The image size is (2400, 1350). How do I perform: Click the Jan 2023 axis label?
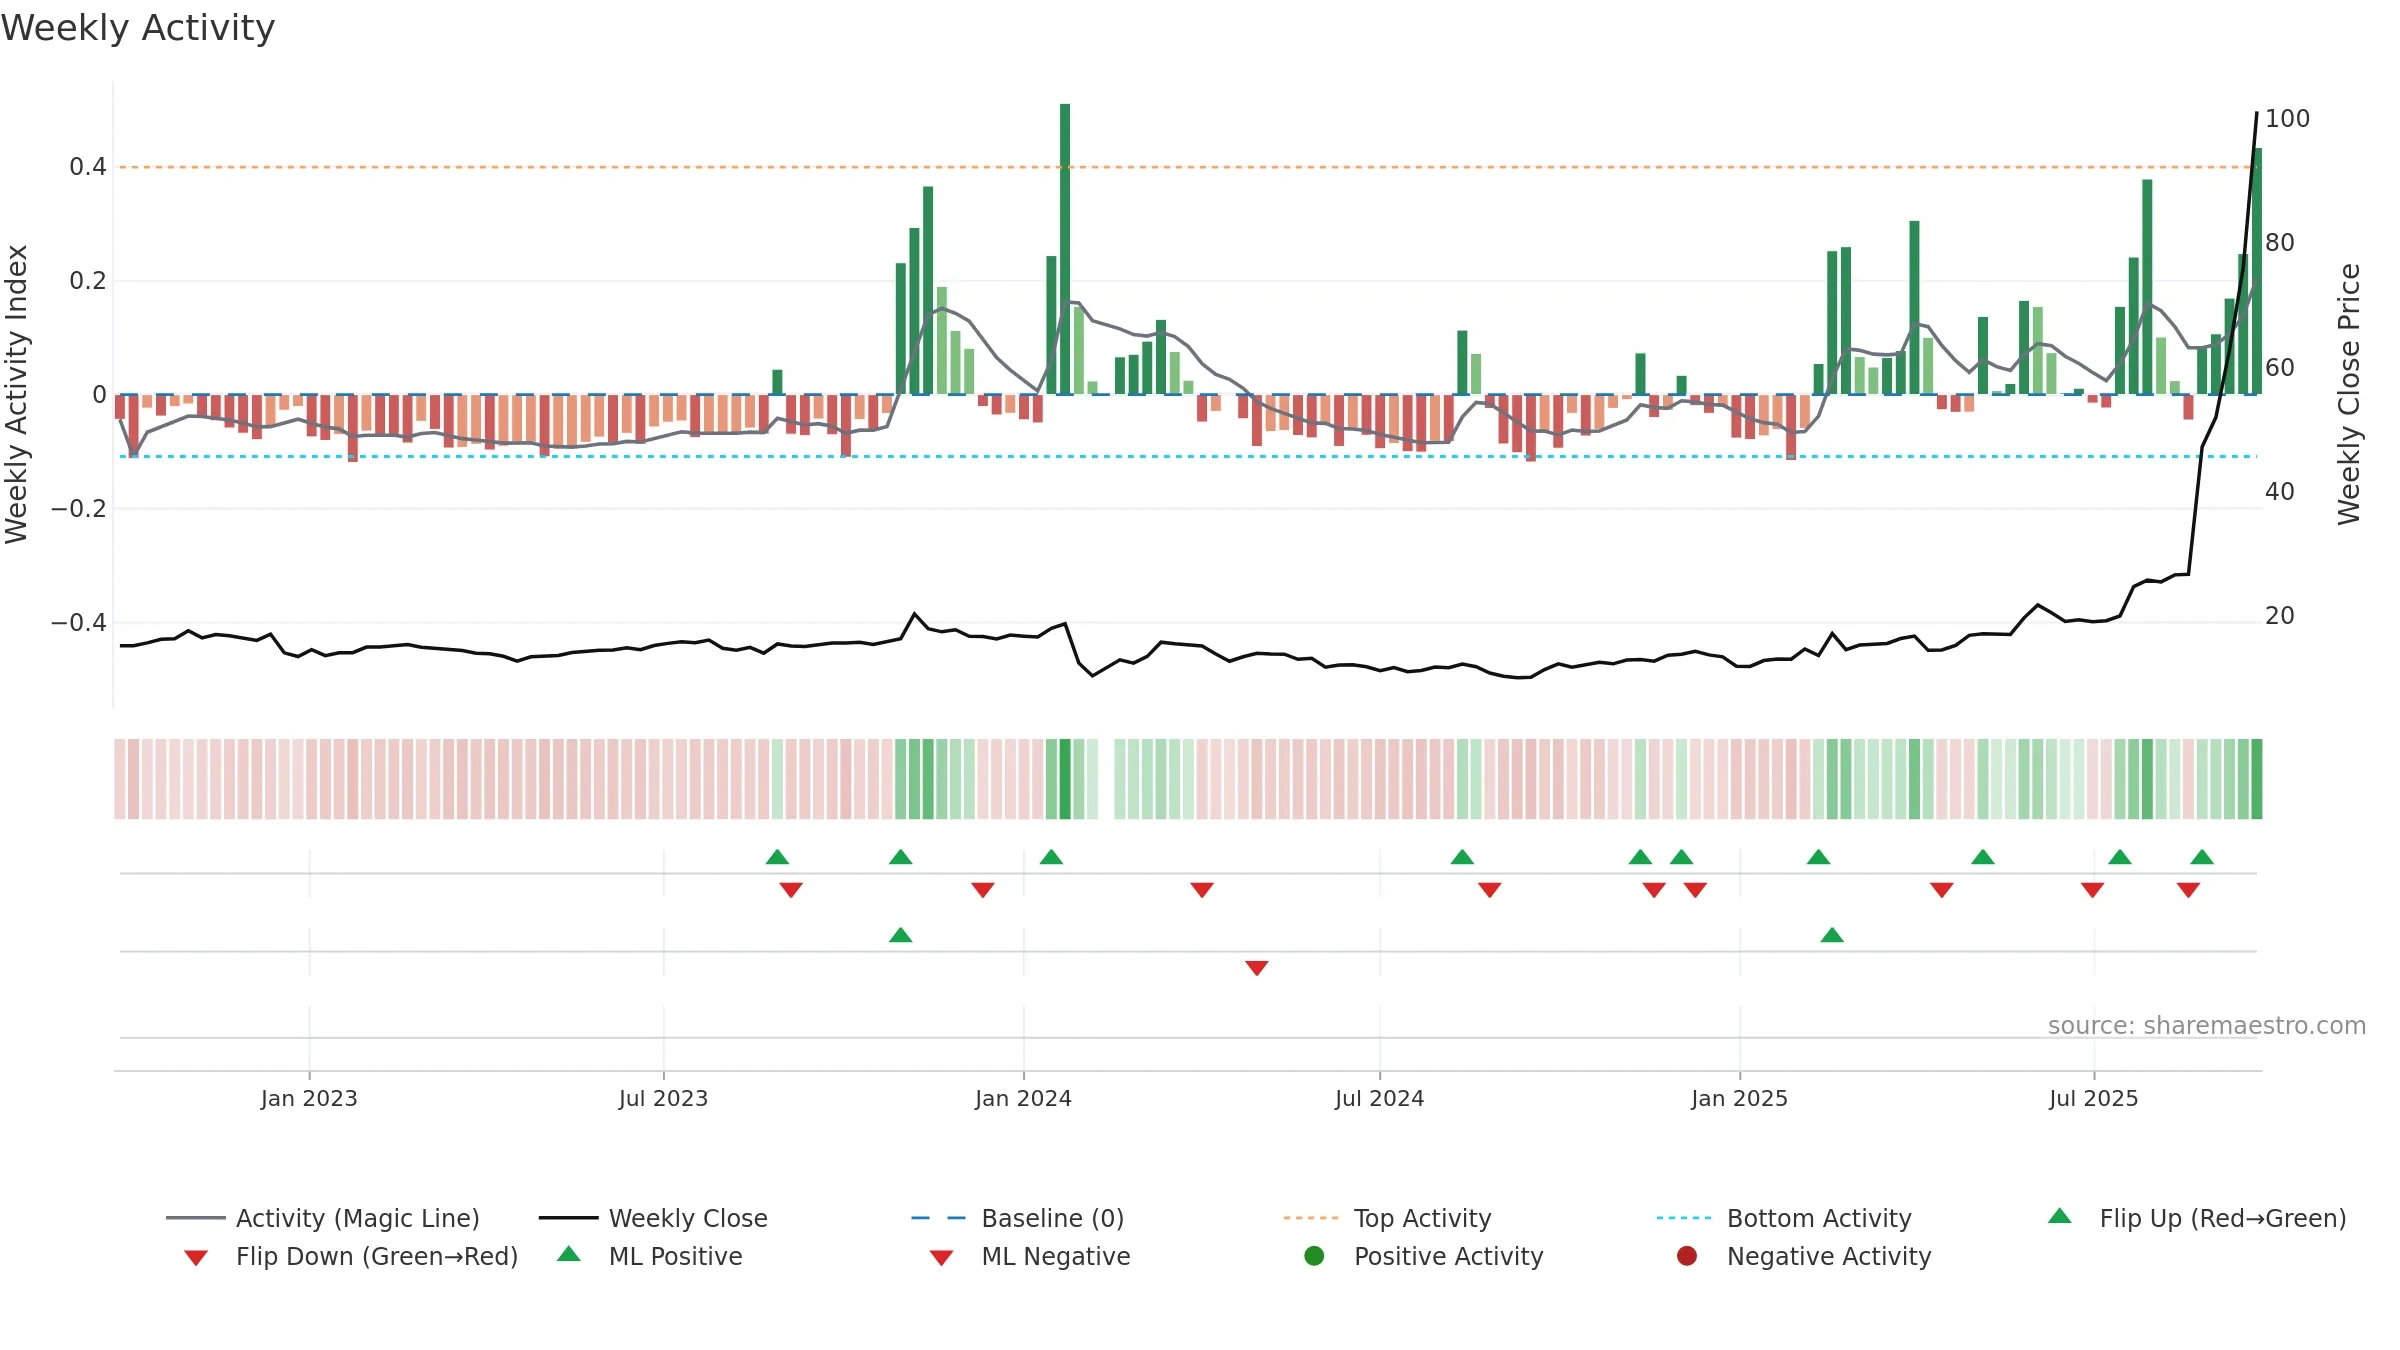click(x=309, y=1098)
